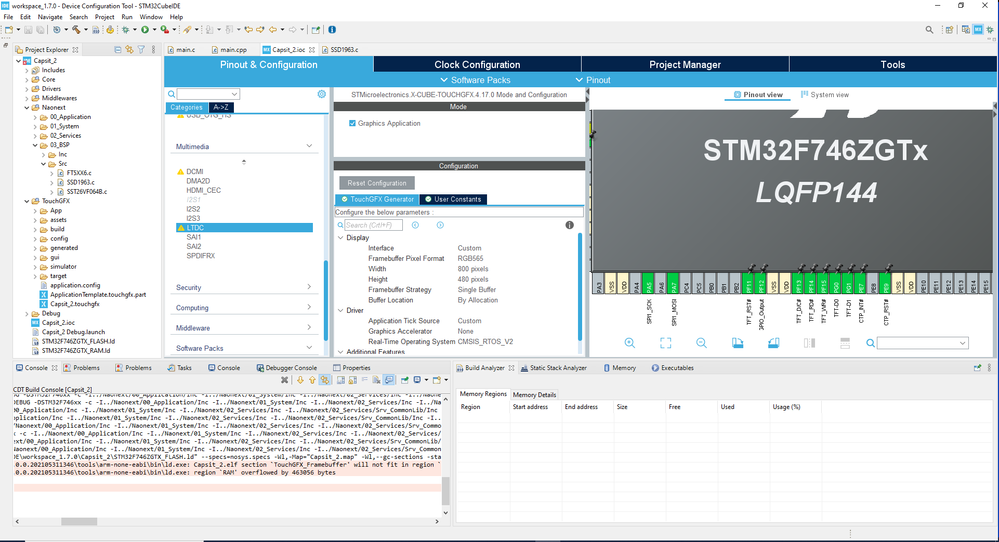Click console horizontal scrollbar thumb
999x542 pixels.
point(79,521)
